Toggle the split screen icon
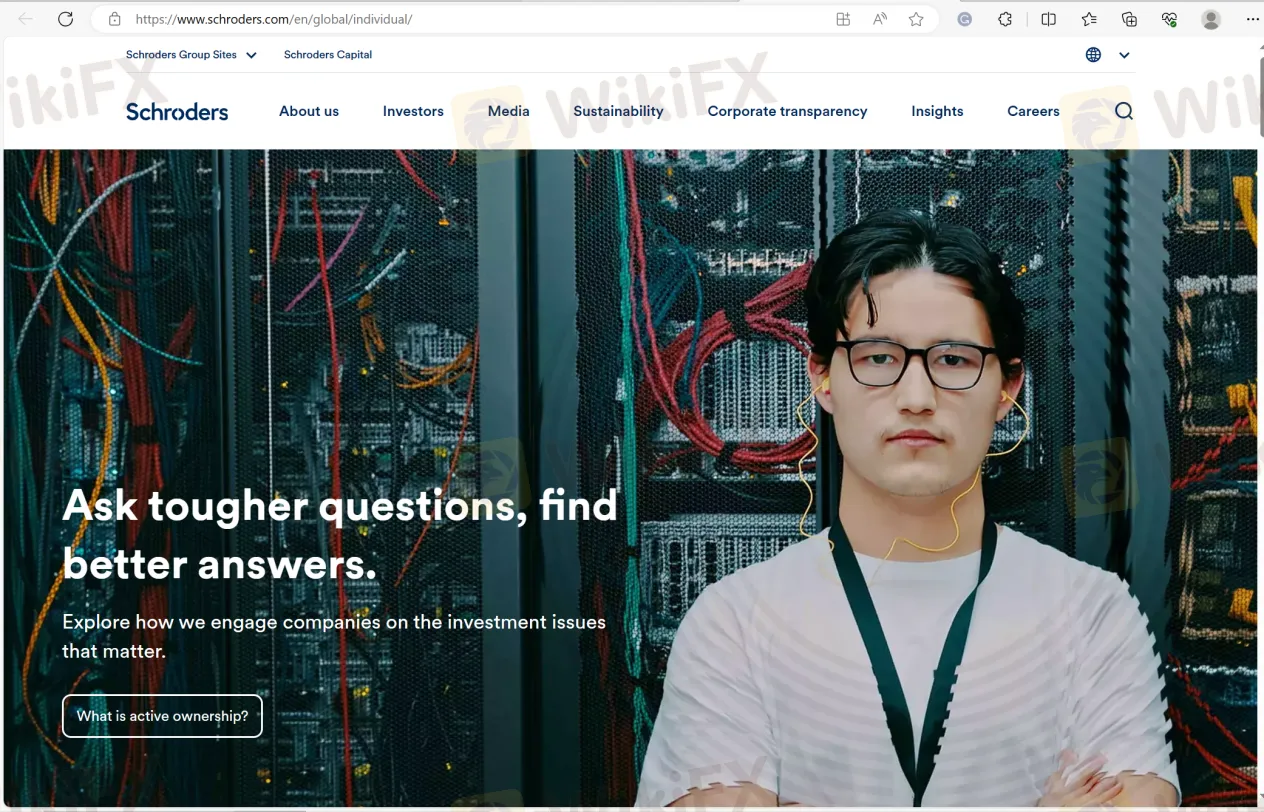The width and height of the screenshot is (1264, 812). coord(1048,19)
